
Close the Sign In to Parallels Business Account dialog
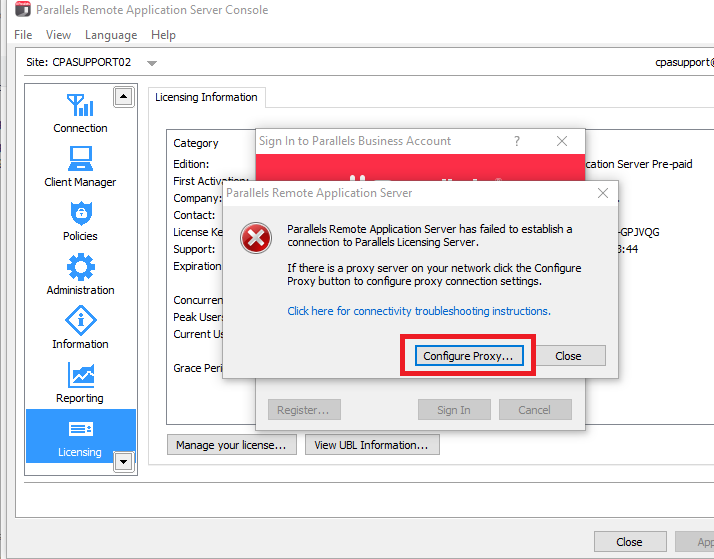click(x=562, y=141)
